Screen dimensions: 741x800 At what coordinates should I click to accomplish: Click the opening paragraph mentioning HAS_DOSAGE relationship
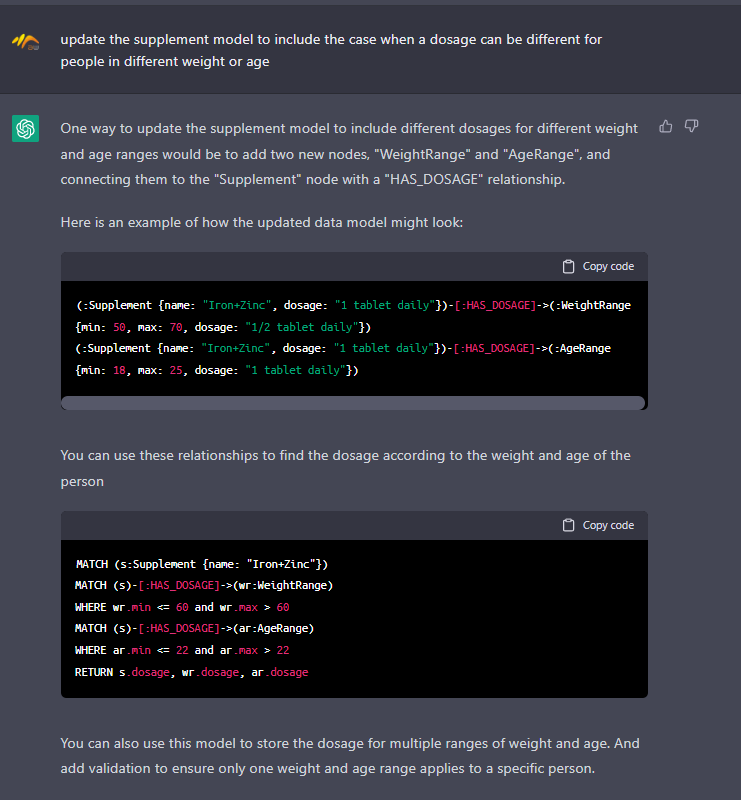pyautogui.click(x=349, y=154)
